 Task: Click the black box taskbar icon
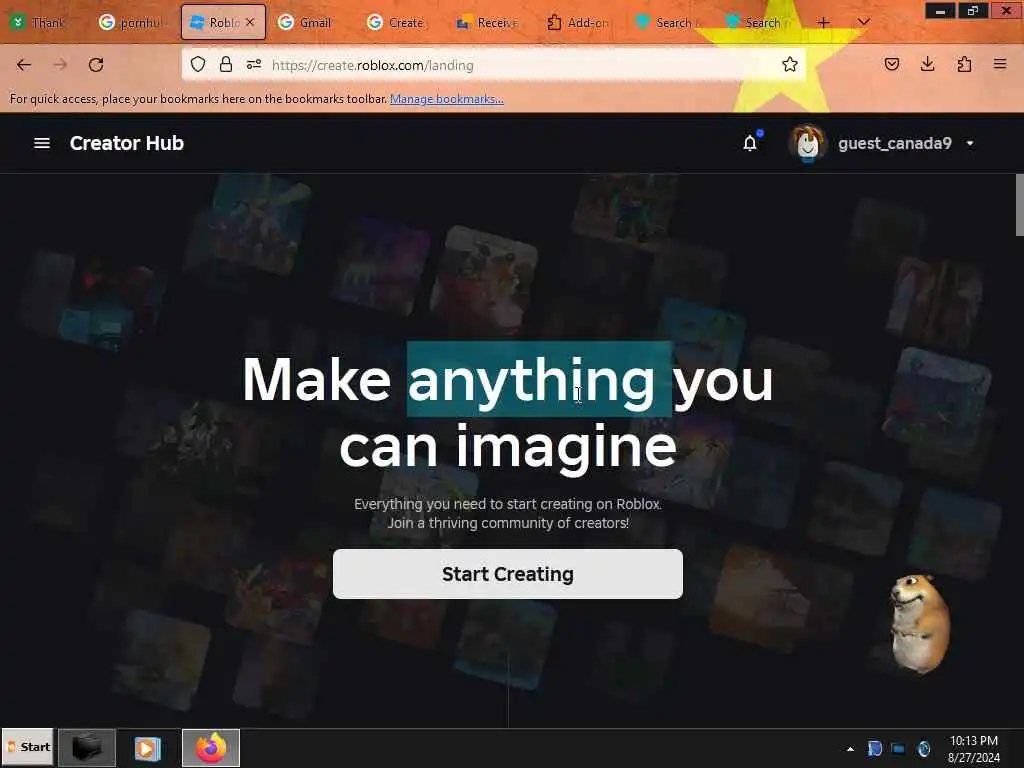tap(87, 747)
